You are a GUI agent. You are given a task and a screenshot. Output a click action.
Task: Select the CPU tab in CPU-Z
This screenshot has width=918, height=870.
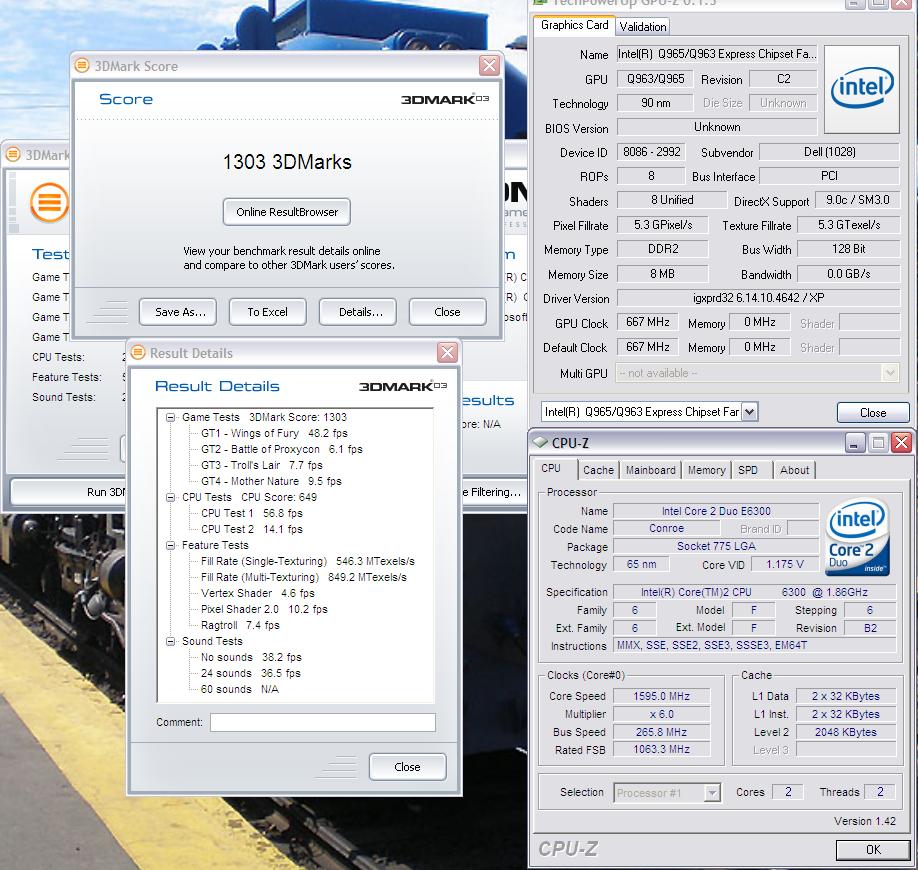(551, 468)
